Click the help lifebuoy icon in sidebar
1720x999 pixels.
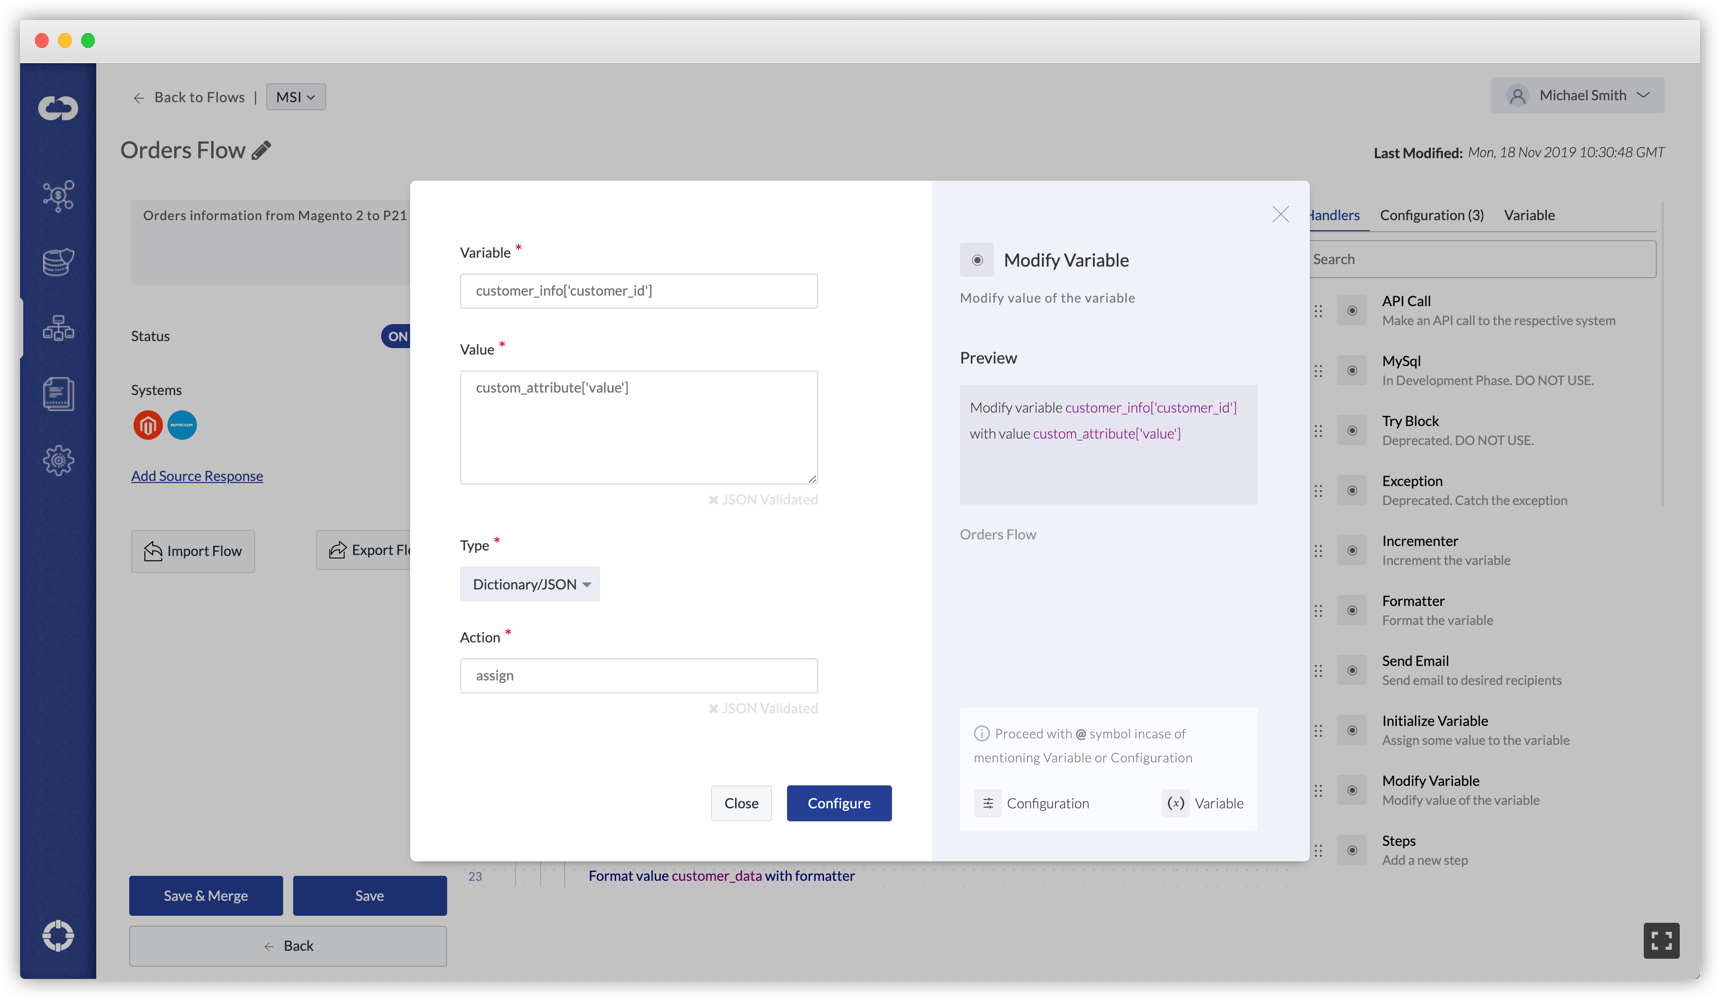[58, 936]
